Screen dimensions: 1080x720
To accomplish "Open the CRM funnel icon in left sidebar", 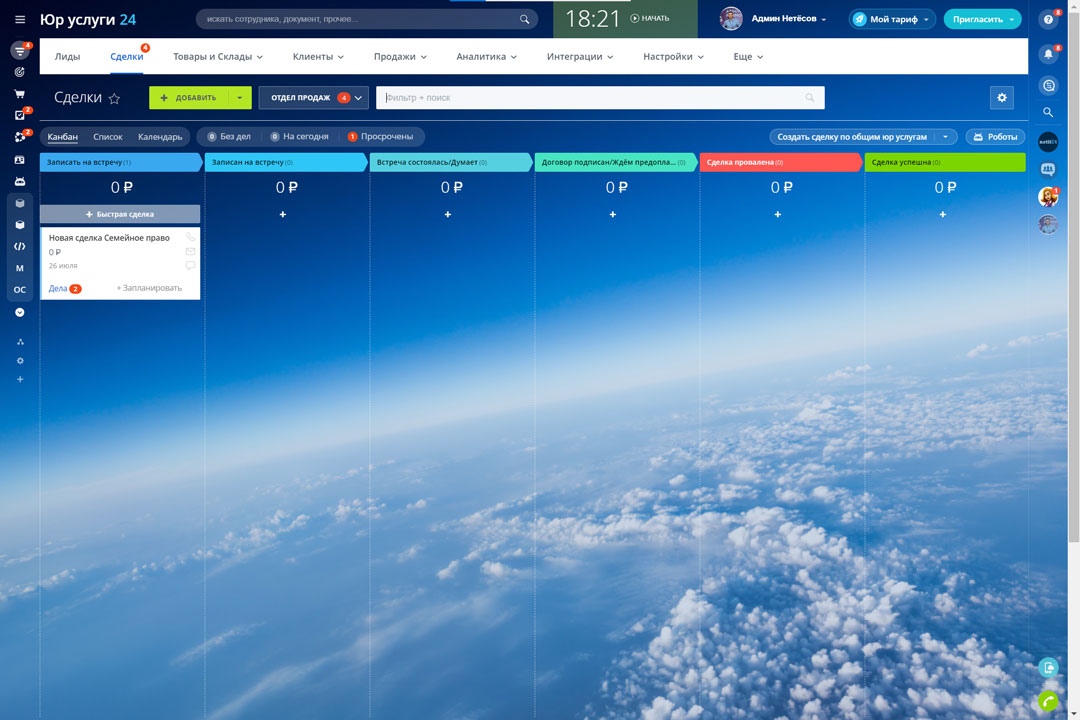I will 20,51.
